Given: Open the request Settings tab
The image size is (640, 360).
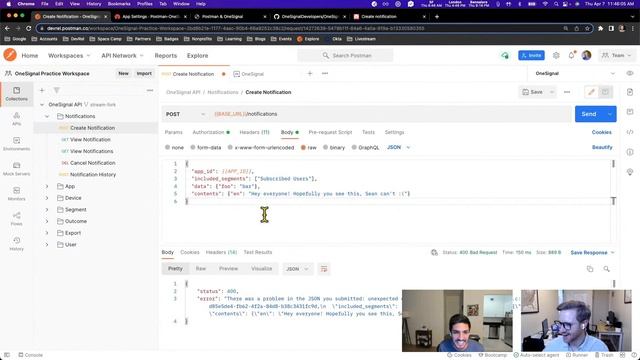Looking at the screenshot, I should point(394,132).
